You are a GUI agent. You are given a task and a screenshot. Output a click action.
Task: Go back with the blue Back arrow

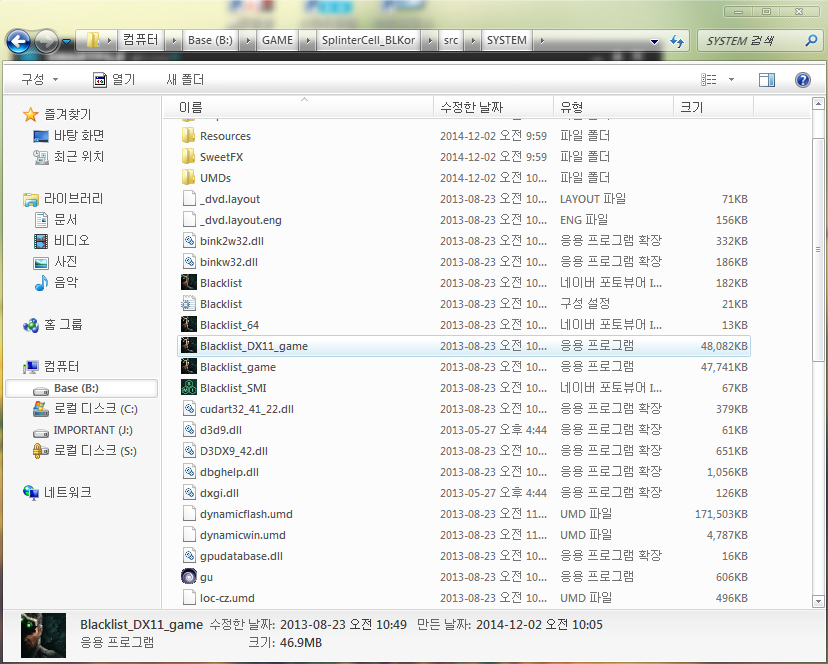pyautogui.click(x=18, y=41)
